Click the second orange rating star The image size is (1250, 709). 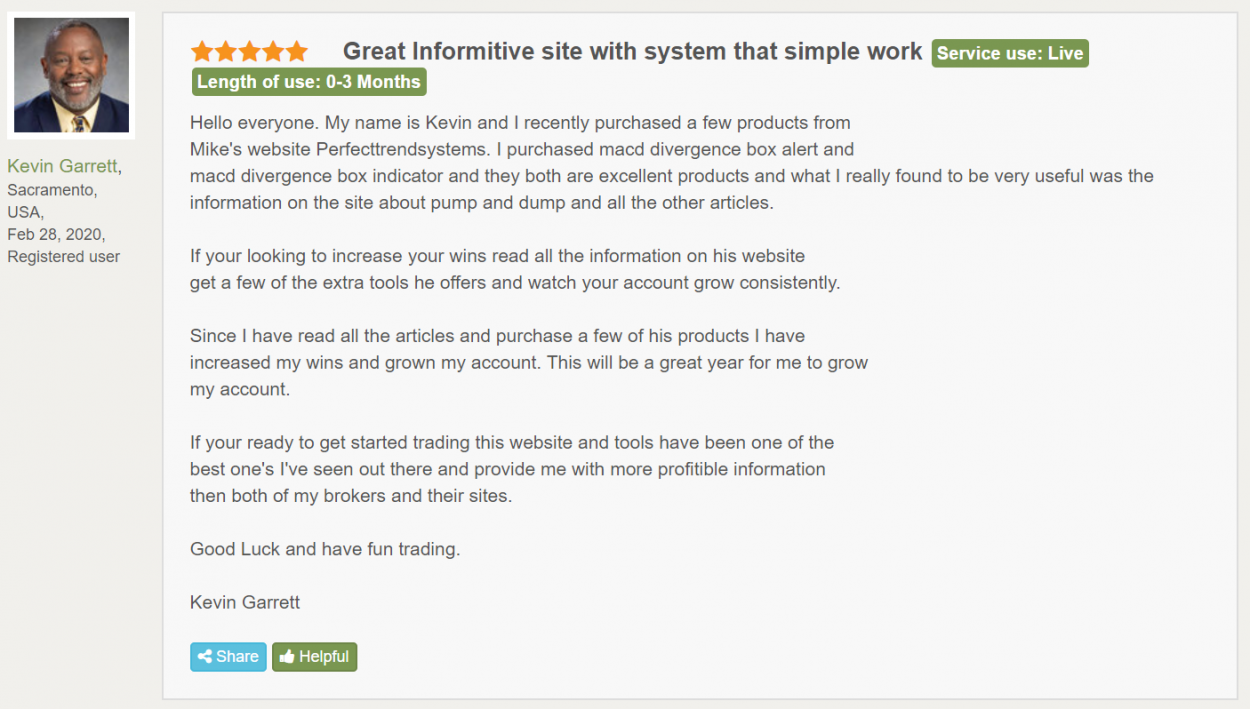pyautogui.click(x=226, y=51)
